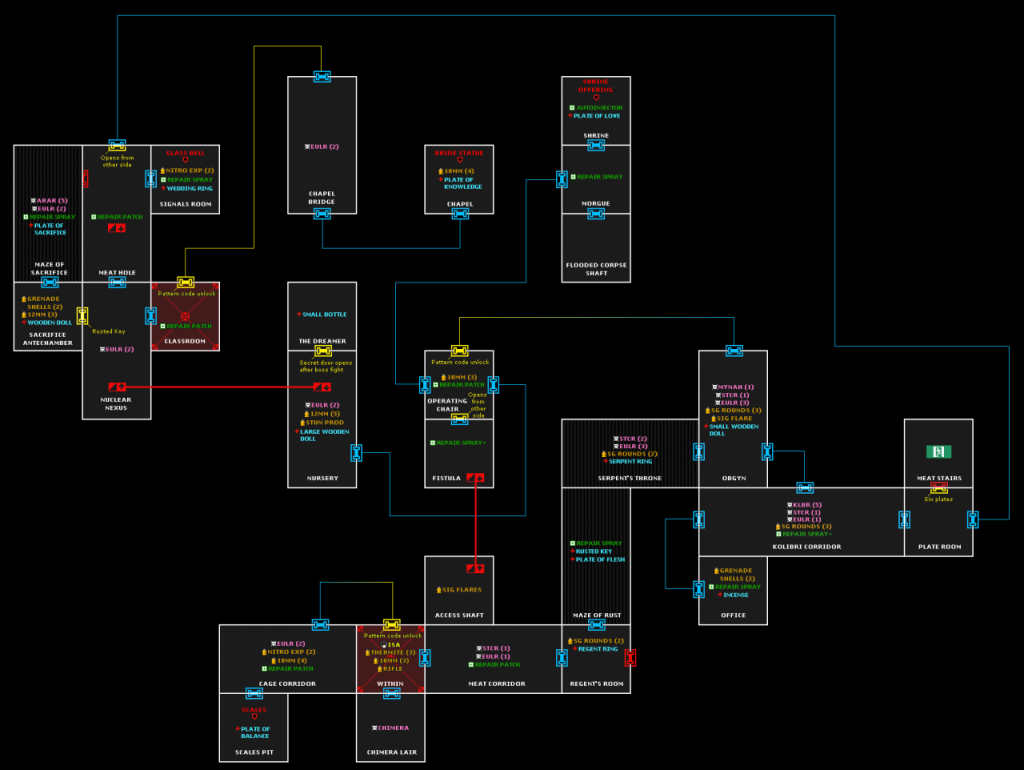Click the Glass Bell icon in Signals Room
The width and height of the screenshot is (1024, 770).
[186, 160]
